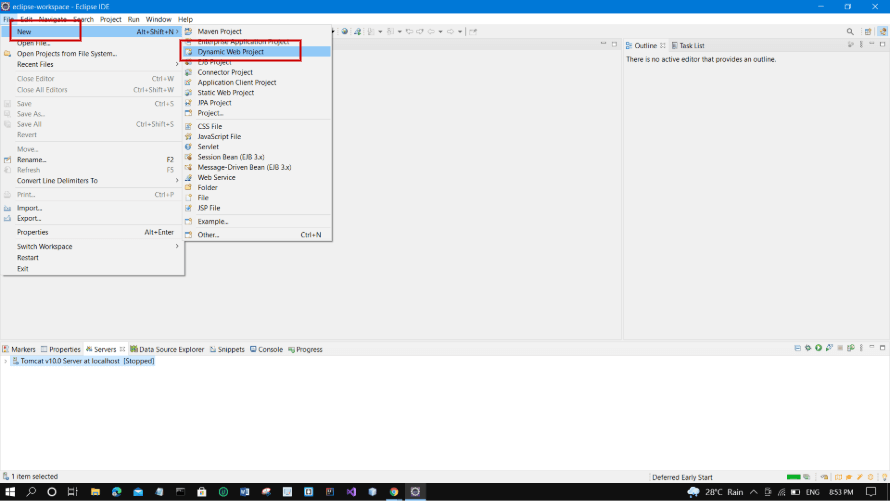
Task: Switch to the Properties tab
Action: tap(60, 349)
